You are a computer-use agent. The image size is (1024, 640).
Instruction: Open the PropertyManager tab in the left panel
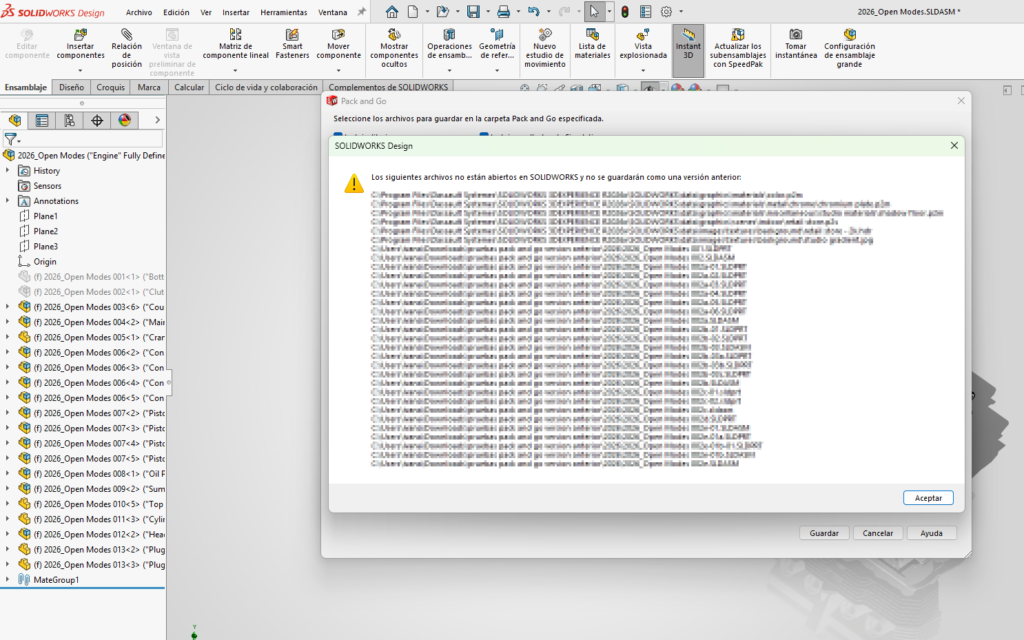tap(41, 120)
